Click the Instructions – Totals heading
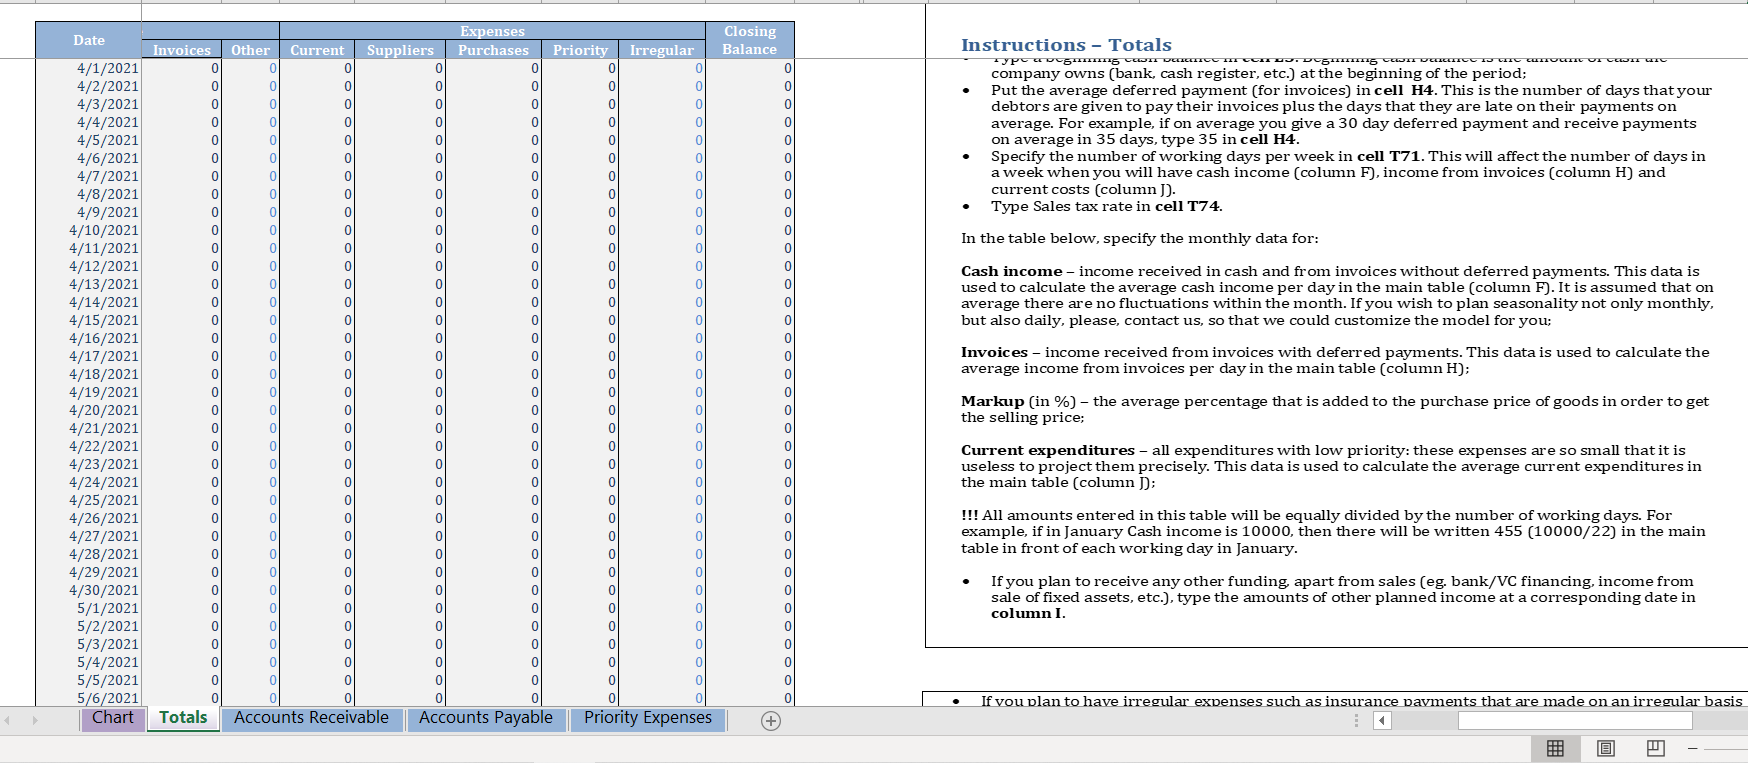1748x763 pixels. [x=1066, y=45]
